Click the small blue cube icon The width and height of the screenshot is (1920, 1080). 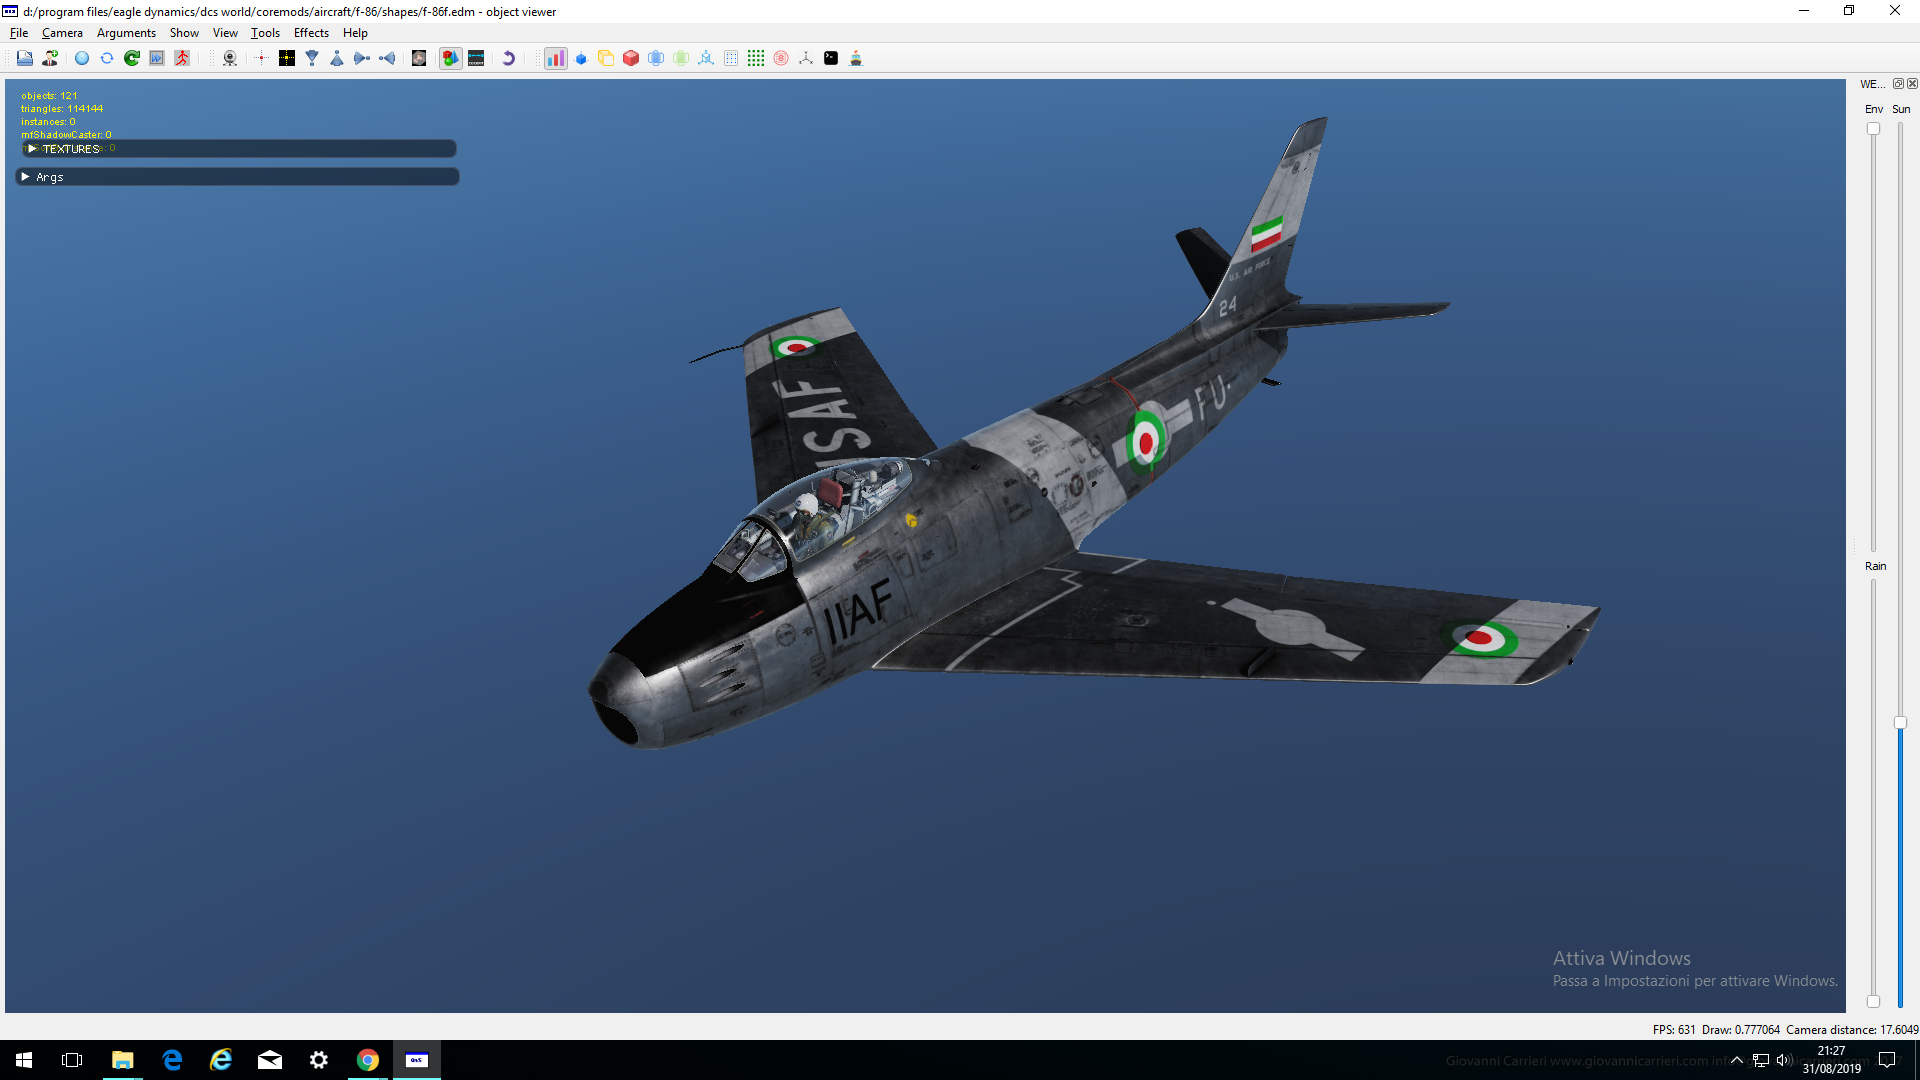(581, 58)
